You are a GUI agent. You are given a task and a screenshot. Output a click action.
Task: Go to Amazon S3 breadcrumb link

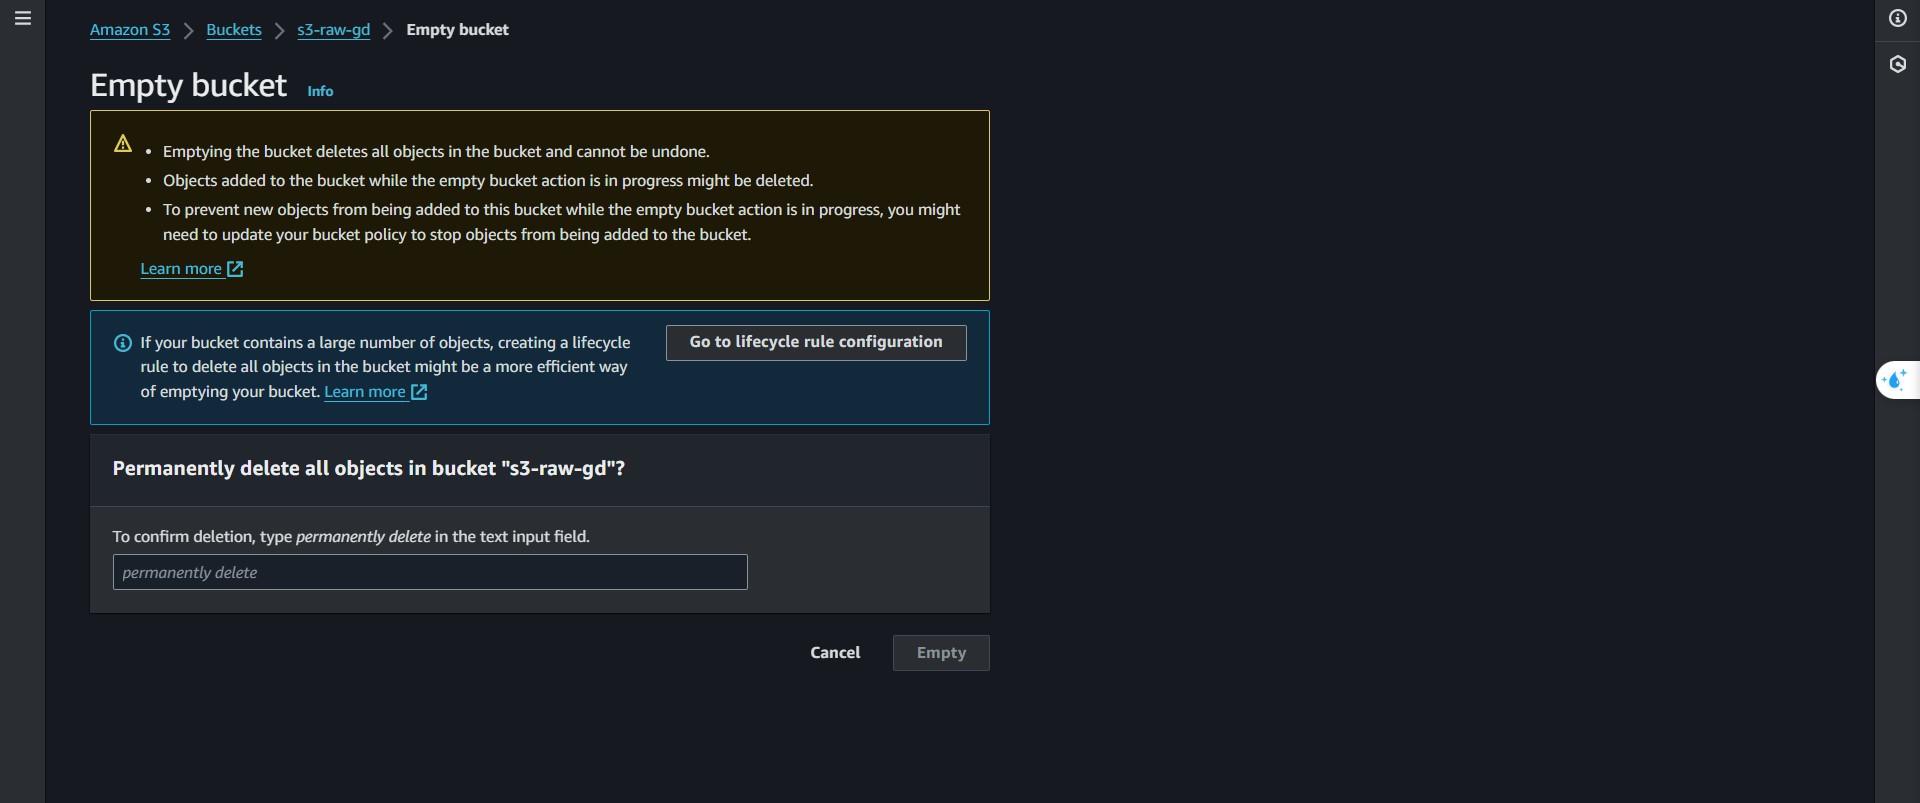point(130,30)
